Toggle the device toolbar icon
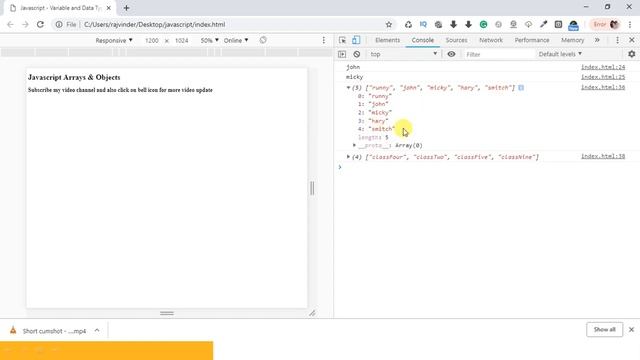Viewport: 640px width, 360px height. pyautogui.click(x=356, y=40)
